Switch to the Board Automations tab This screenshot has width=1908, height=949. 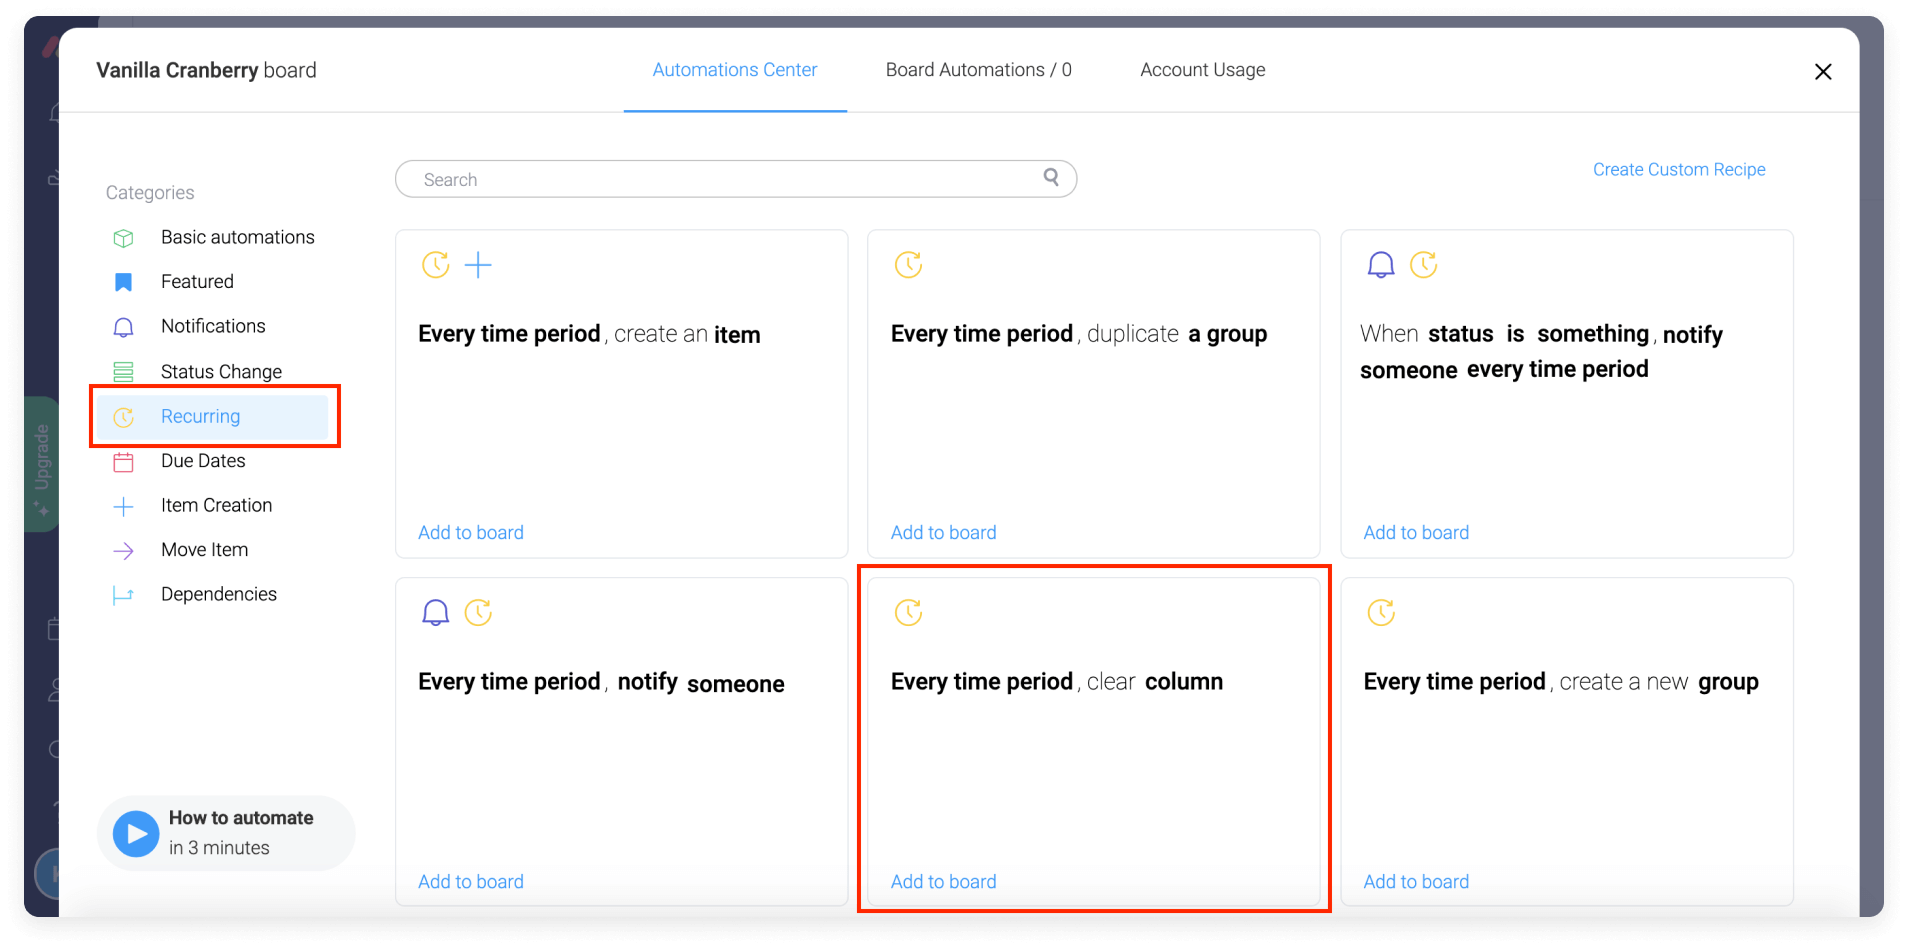[x=978, y=69]
